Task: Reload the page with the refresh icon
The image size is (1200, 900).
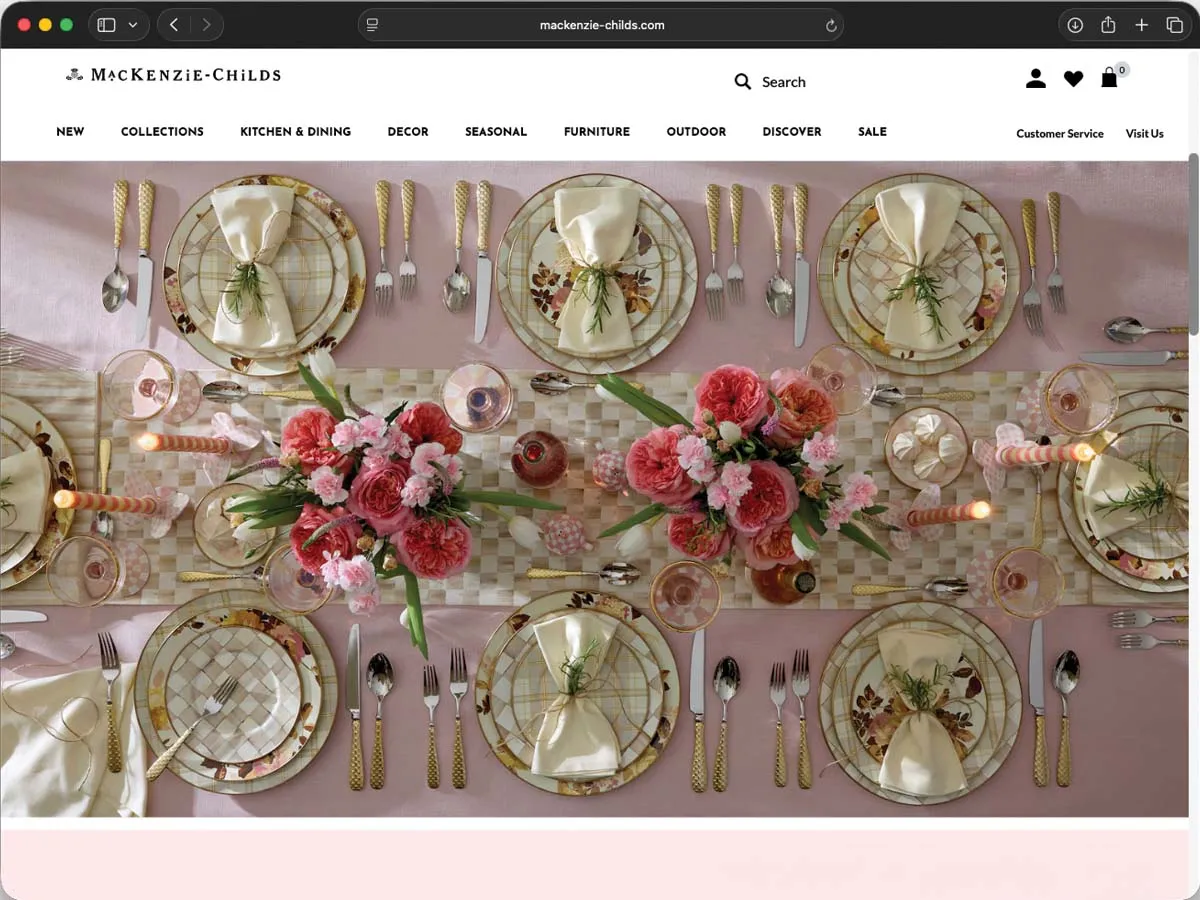Action: [x=831, y=26]
